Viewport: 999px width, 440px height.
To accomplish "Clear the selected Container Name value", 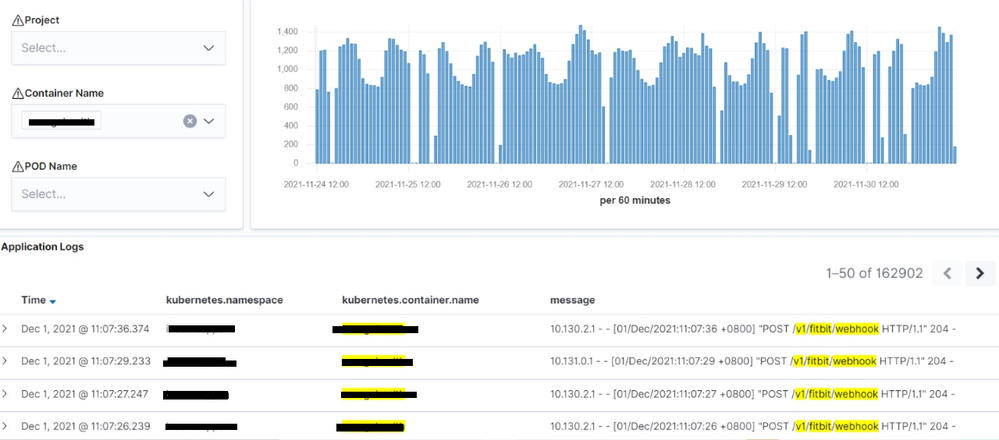I will pos(190,121).
